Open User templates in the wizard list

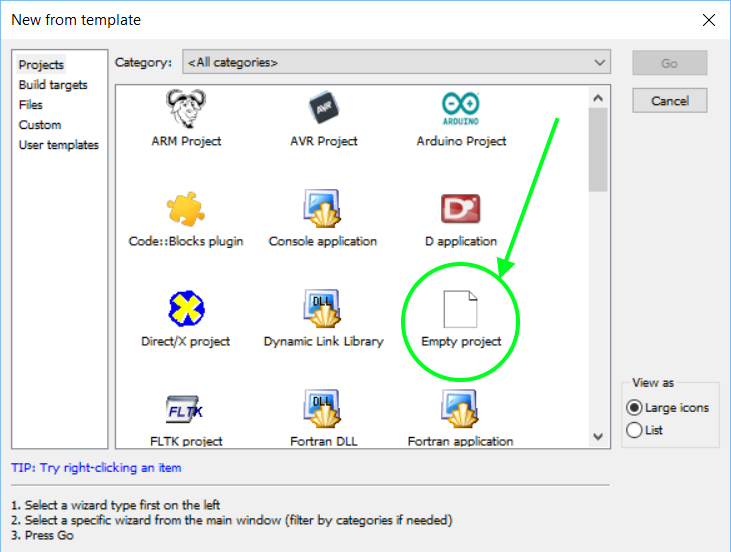click(59, 145)
